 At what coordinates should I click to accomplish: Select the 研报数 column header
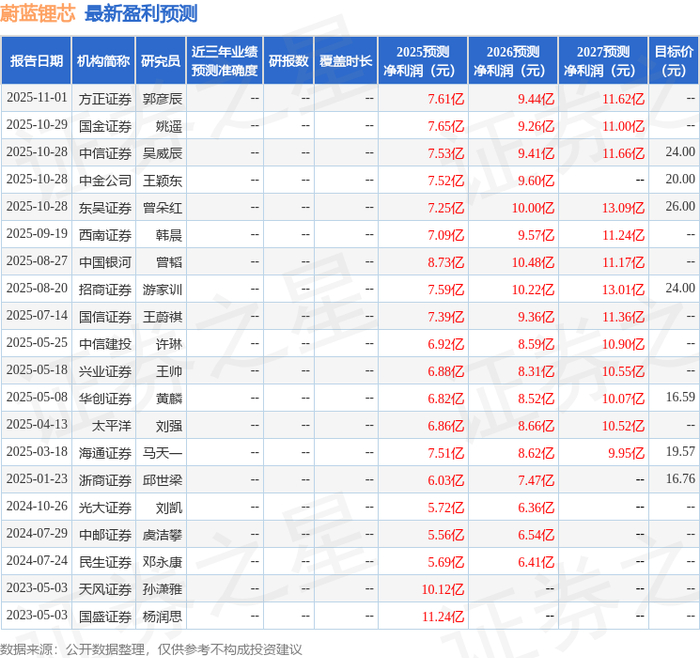(288, 61)
